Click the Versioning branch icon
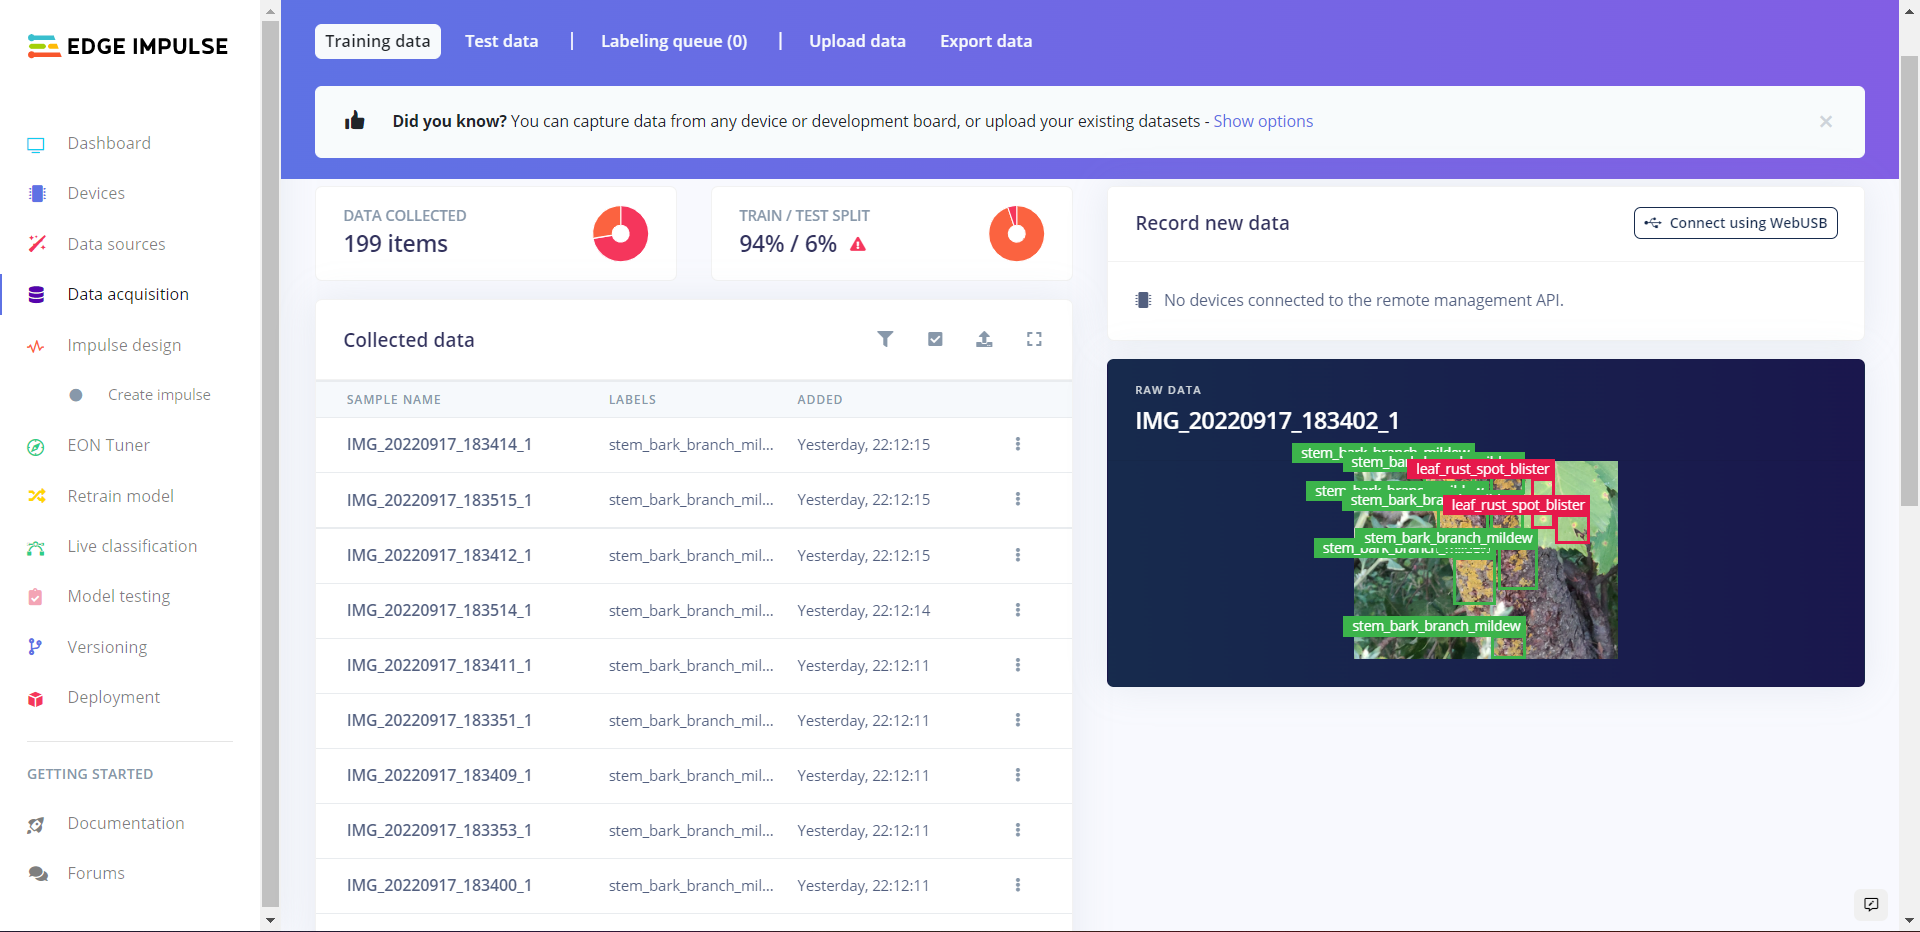The height and width of the screenshot is (932, 1920). 35,647
